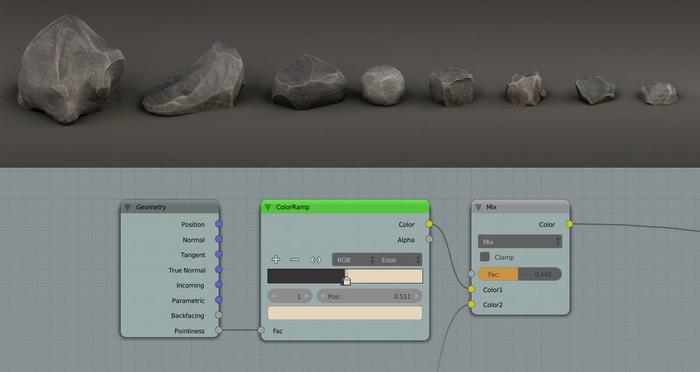This screenshot has height=372, width=700.
Task: Click the Pos field showing 0.511
Action: coord(370,296)
